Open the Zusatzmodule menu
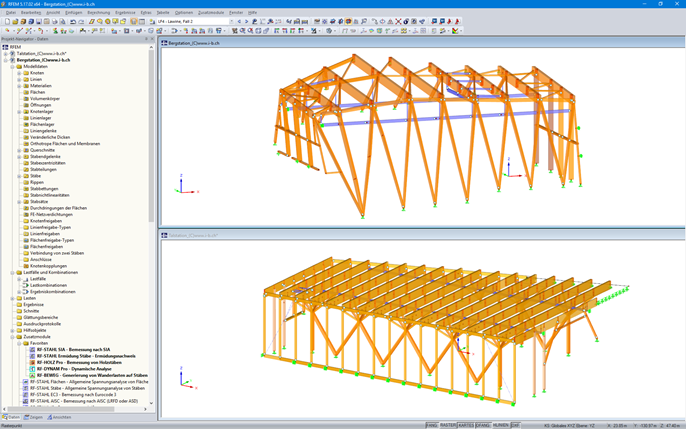The height and width of the screenshot is (429, 686). click(211, 13)
